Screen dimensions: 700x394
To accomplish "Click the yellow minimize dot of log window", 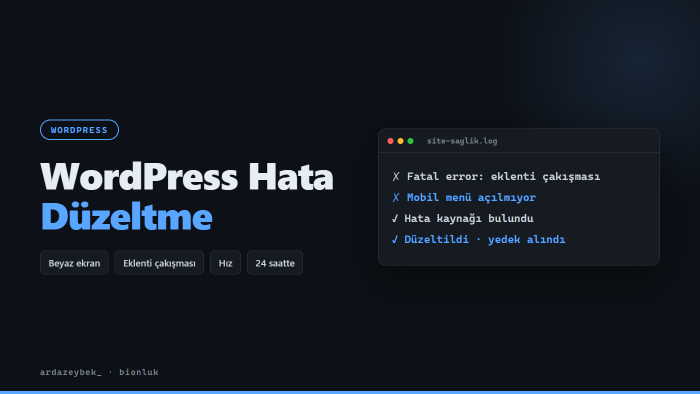I will [400, 141].
